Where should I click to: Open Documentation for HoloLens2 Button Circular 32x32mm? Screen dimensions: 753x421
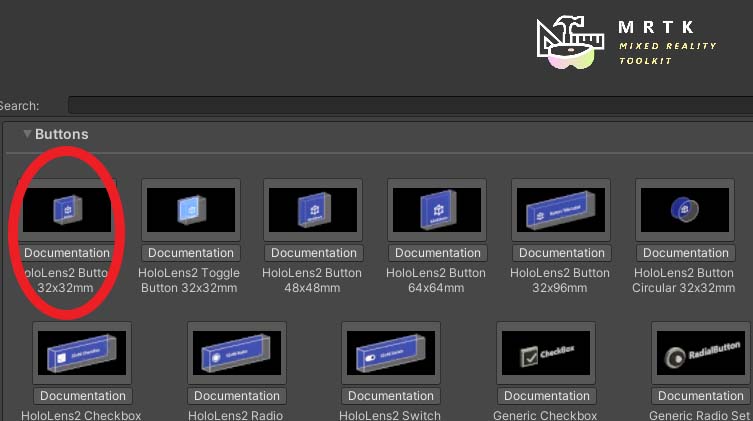685,253
